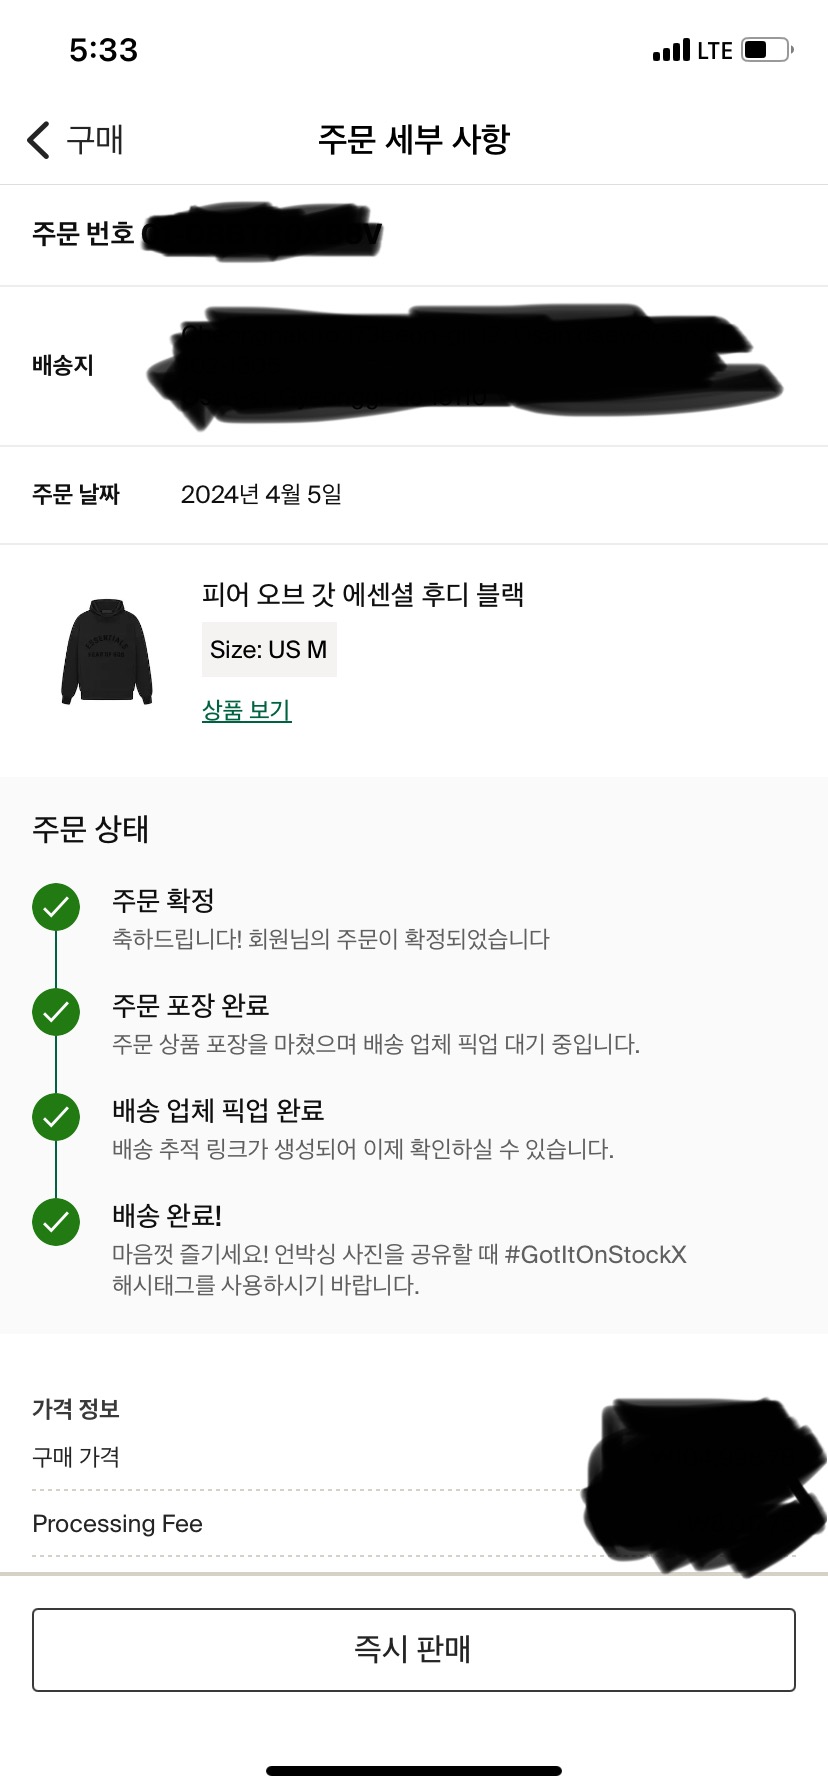The height and width of the screenshot is (1792, 828).
Task: Tap the cellular signal bars icon
Action: click(671, 50)
